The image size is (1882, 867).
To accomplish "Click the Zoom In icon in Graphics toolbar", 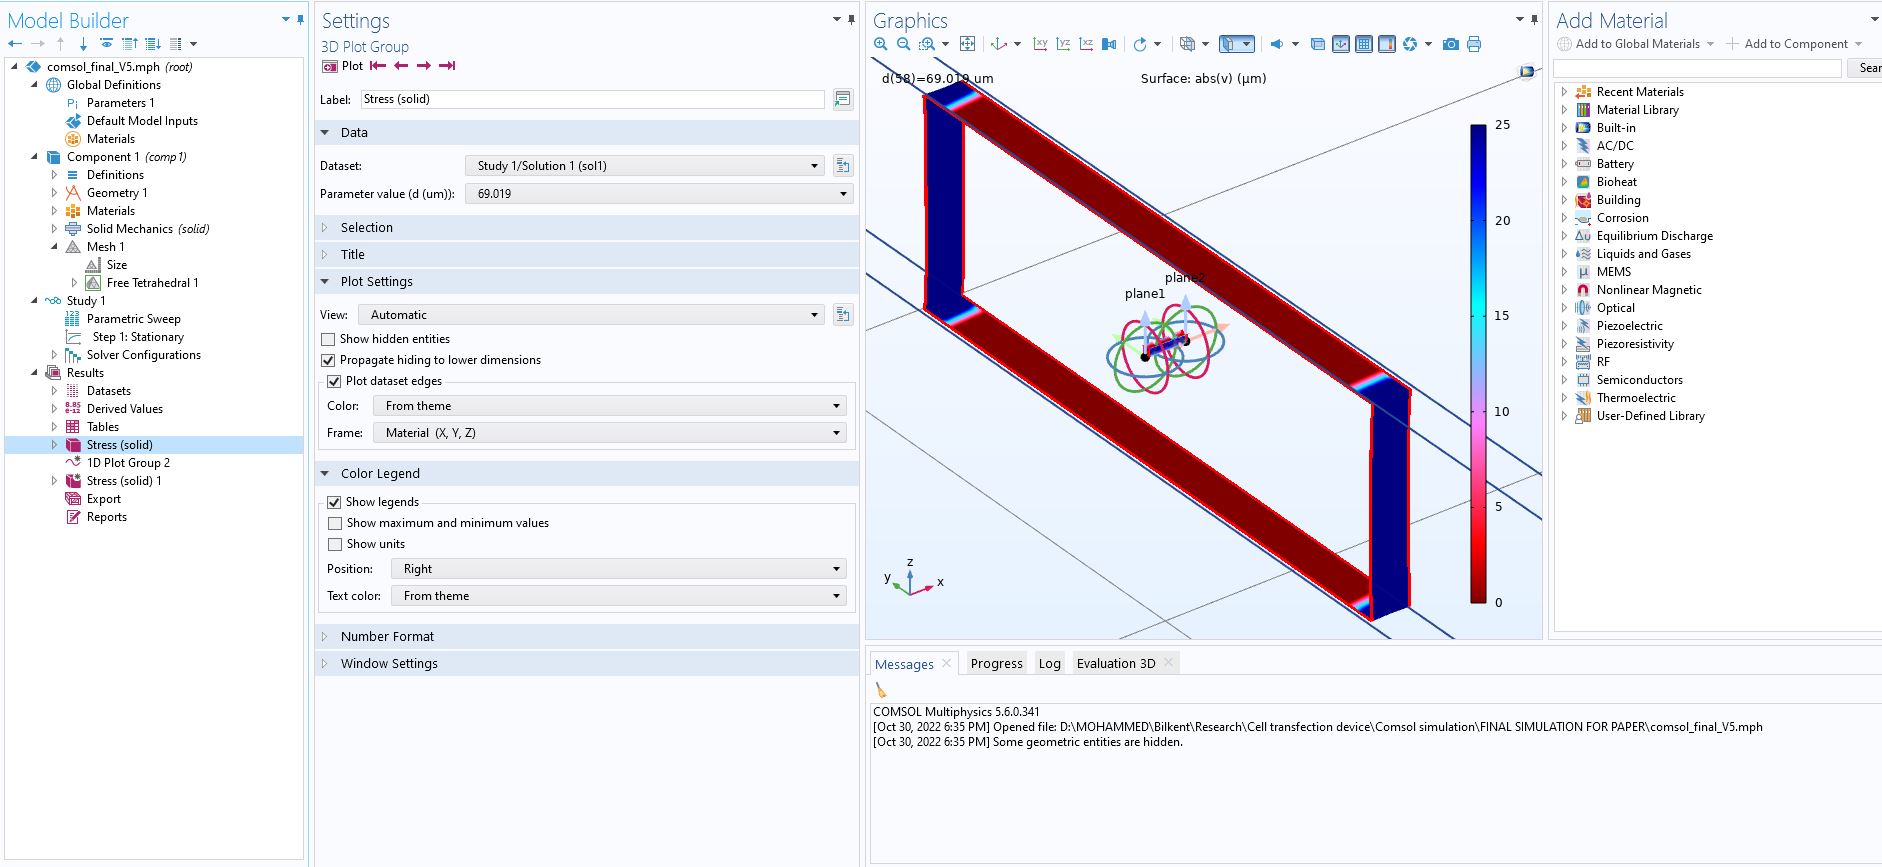I will coord(880,44).
